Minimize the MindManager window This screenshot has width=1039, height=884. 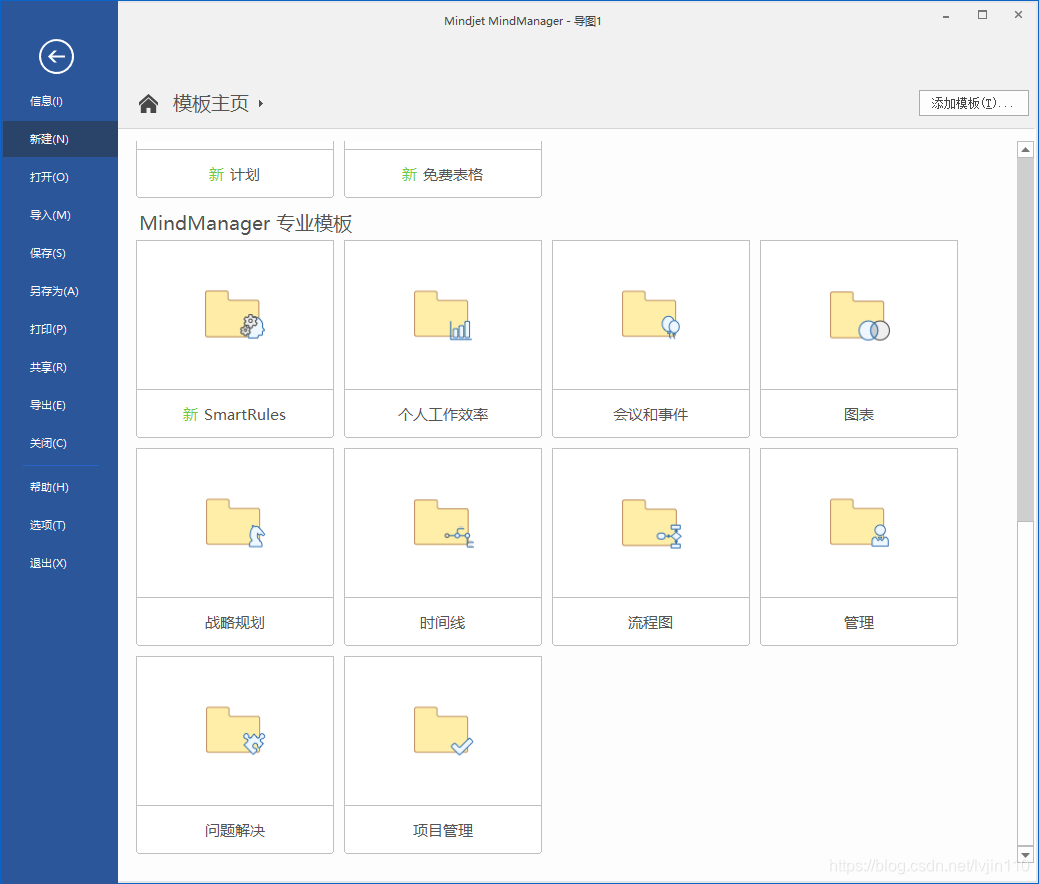click(946, 16)
